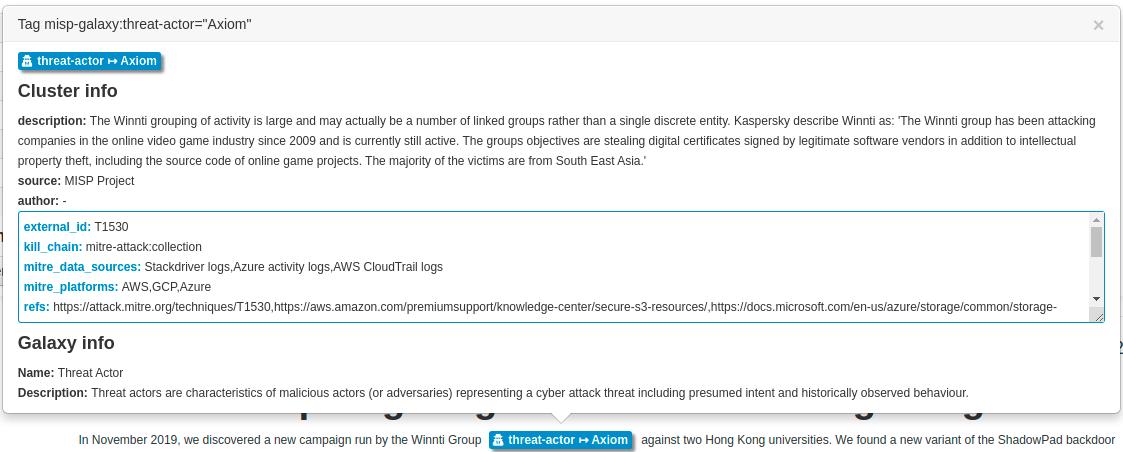Screen dimensions: 1123x452
Task: Click the refs key in metadata box
Action: tap(36, 307)
